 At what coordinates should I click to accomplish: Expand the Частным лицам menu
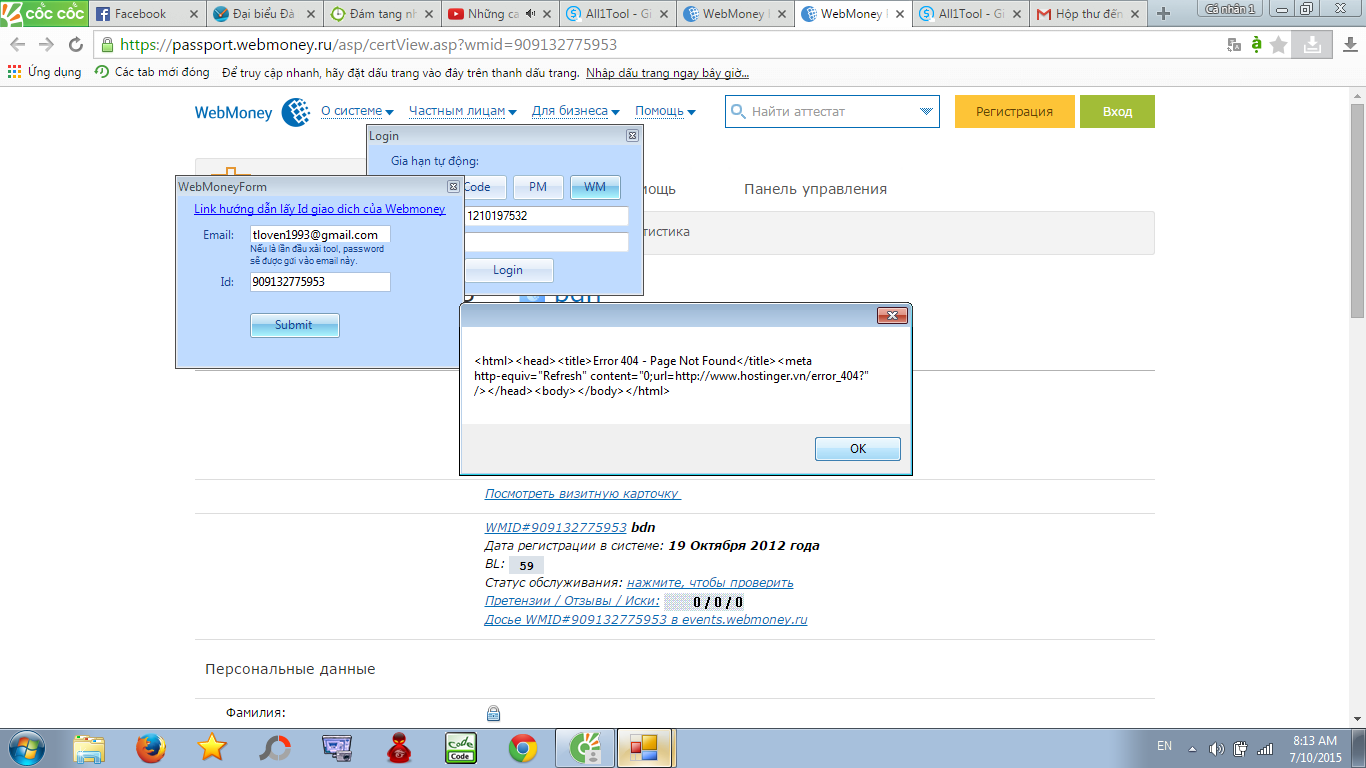click(x=463, y=111)
